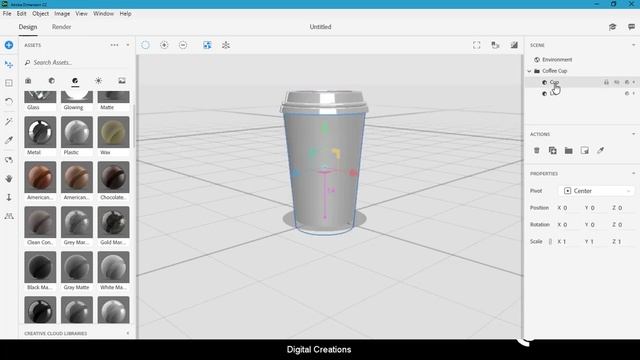Open the feedback speech bubble icon
This screenshot has width=640, height=360.
pyautogui.click(x=631, y=27)
